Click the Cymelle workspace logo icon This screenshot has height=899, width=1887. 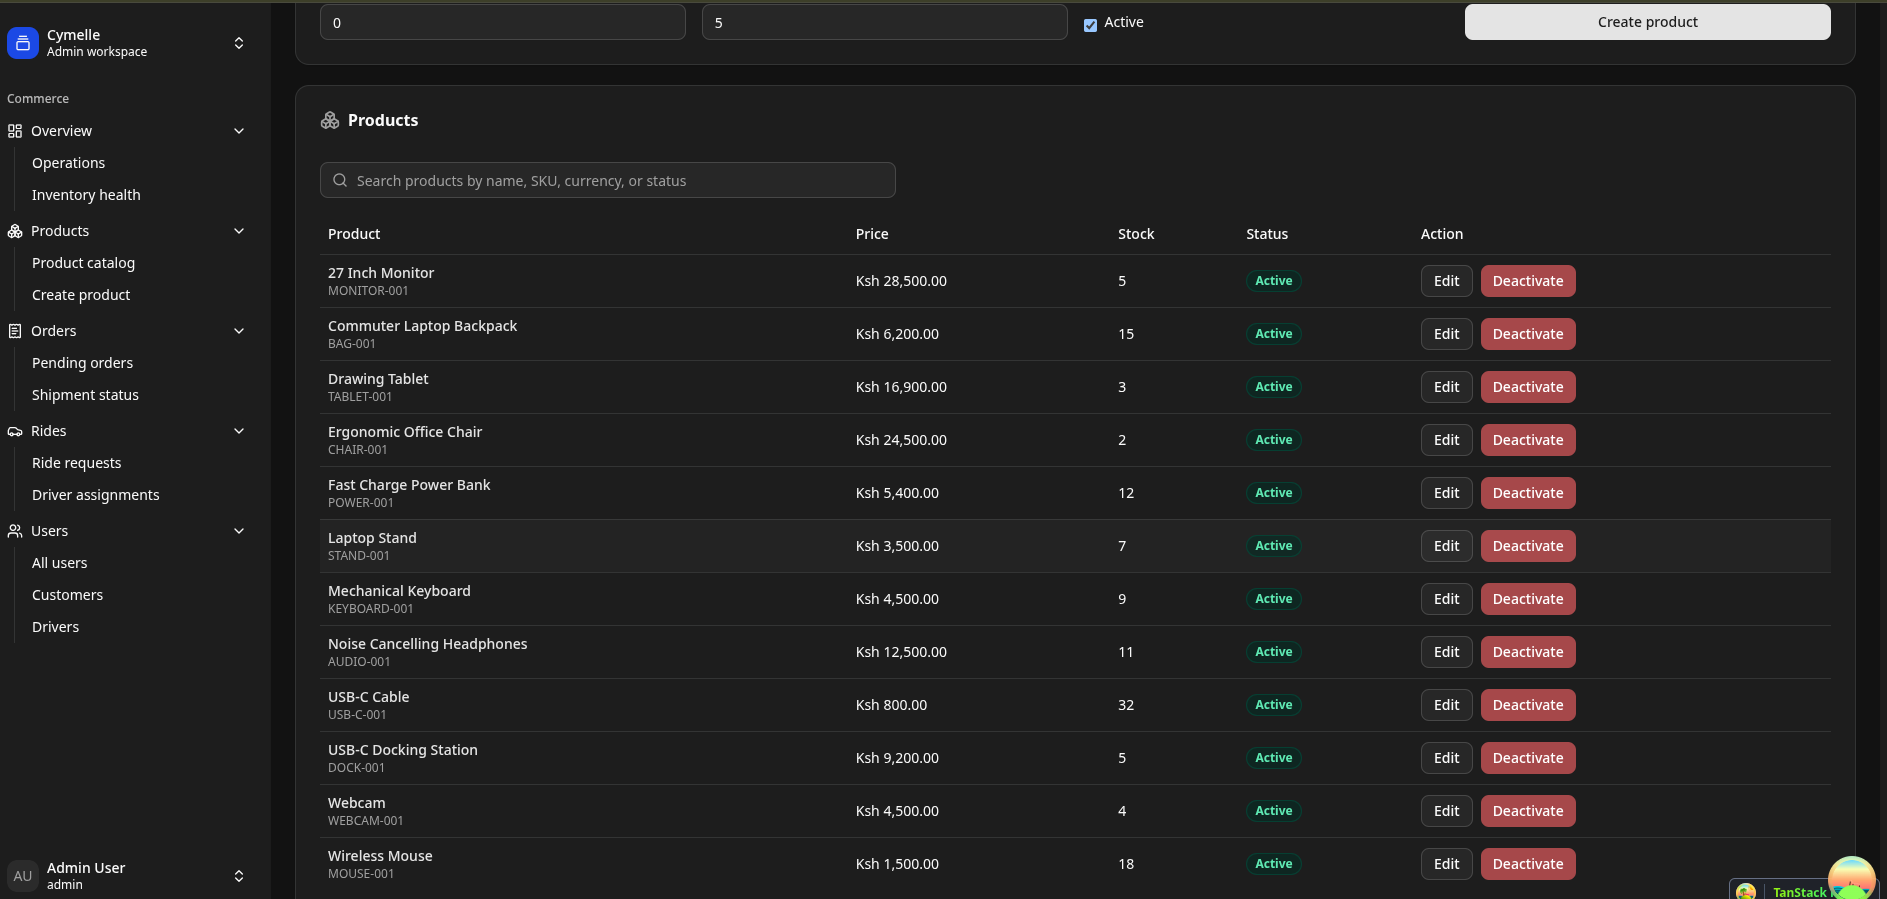pos(23,43)
